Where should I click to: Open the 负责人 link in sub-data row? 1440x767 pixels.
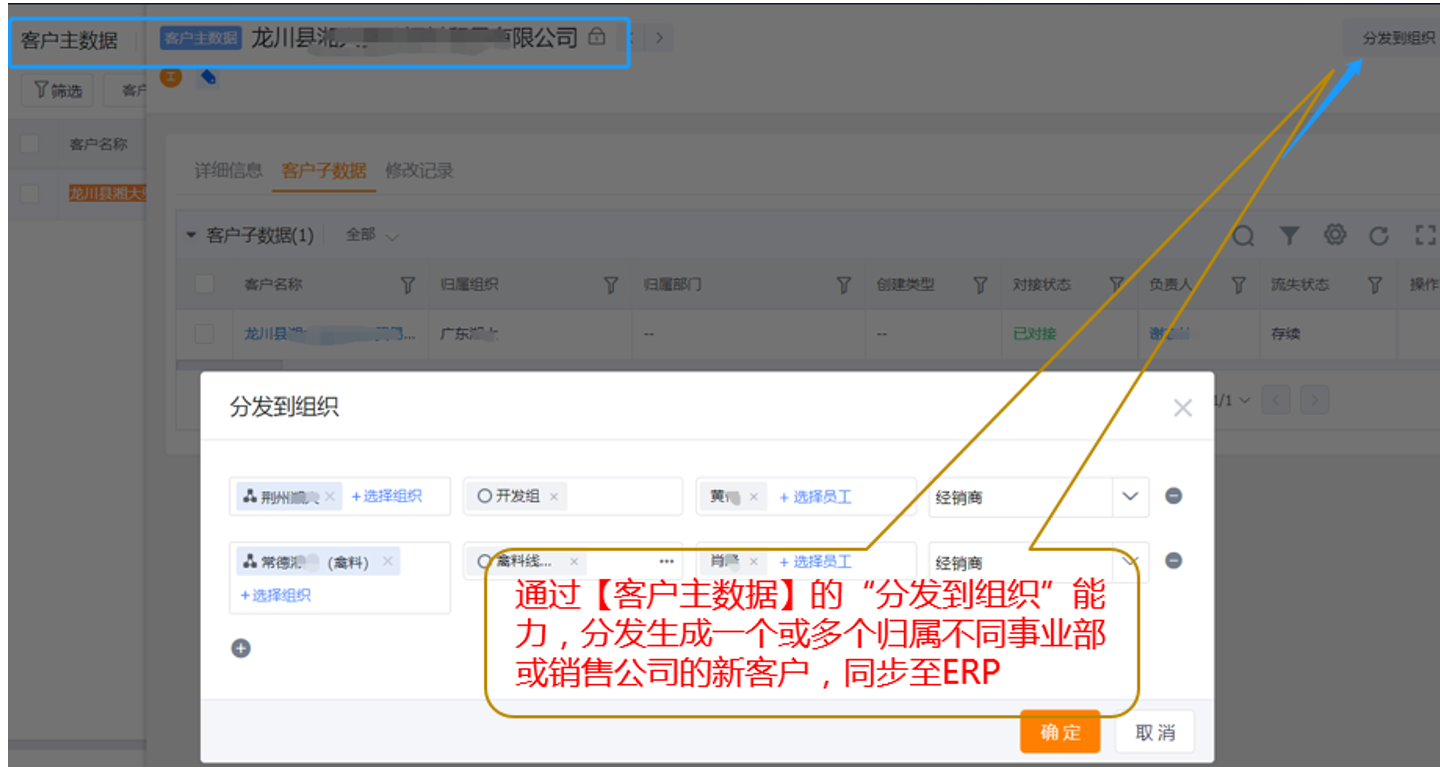coord(1171,334)
